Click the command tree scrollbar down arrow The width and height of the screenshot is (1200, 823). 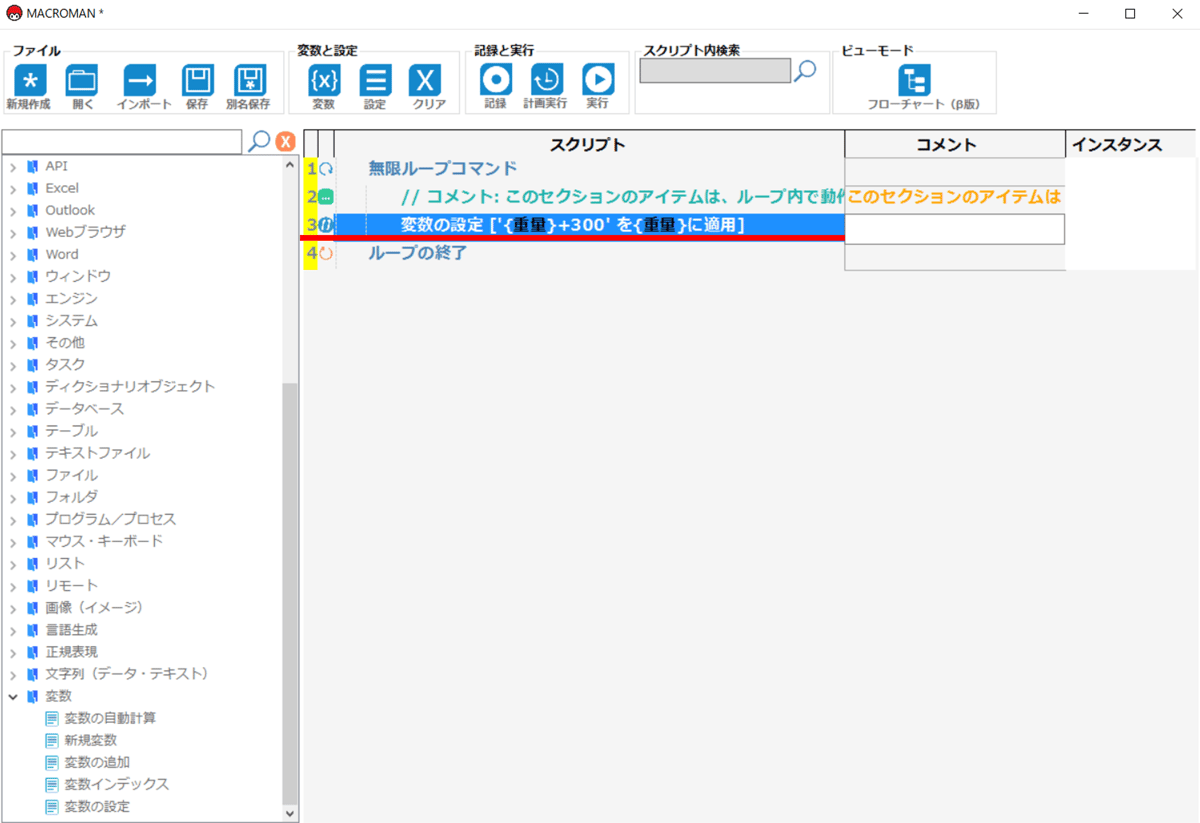pos(291,814)
